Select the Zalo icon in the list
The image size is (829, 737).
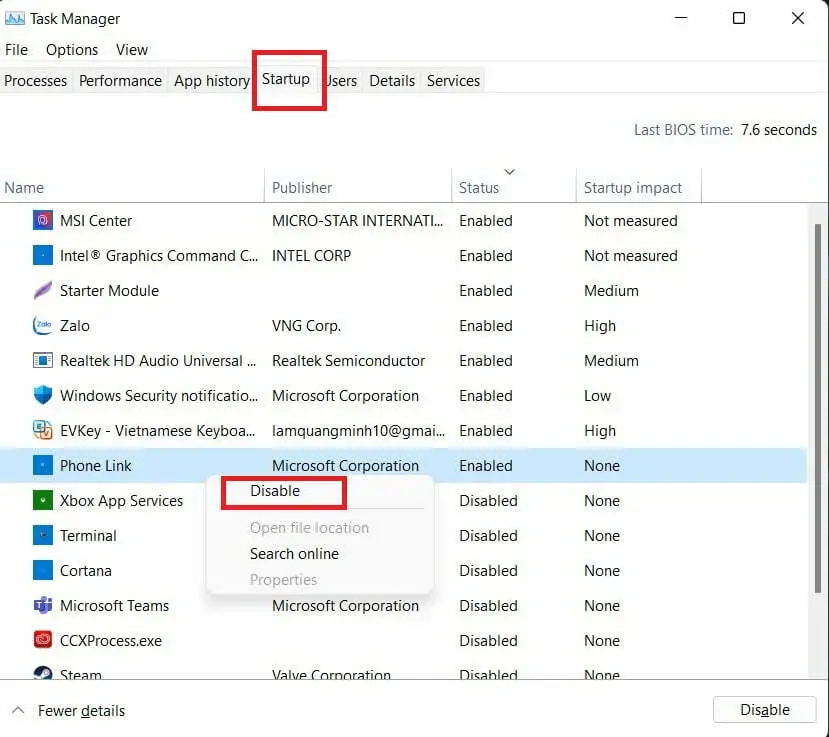[x=43, y=325]
